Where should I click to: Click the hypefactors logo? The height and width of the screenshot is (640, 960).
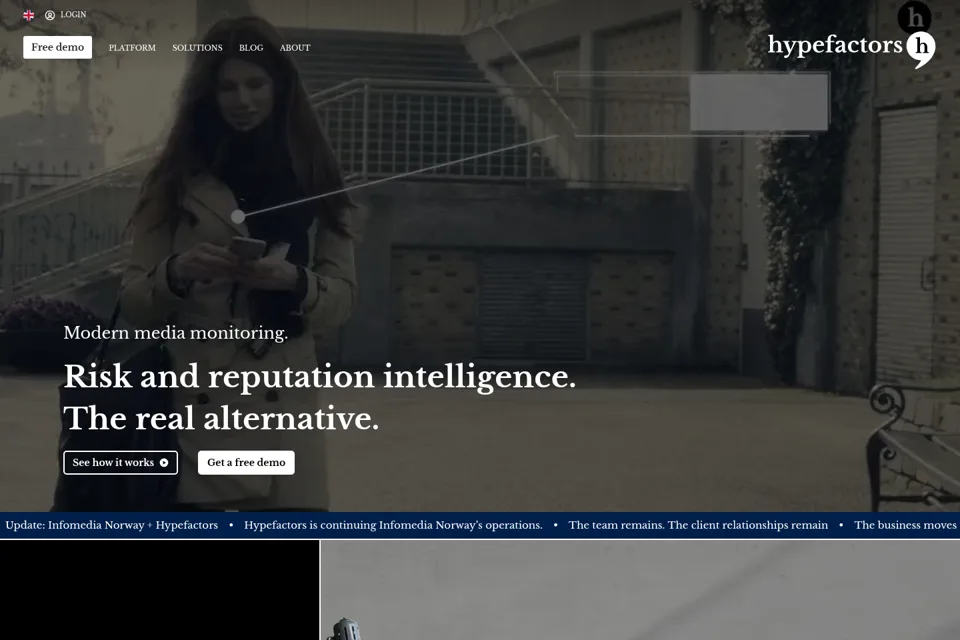851,48
